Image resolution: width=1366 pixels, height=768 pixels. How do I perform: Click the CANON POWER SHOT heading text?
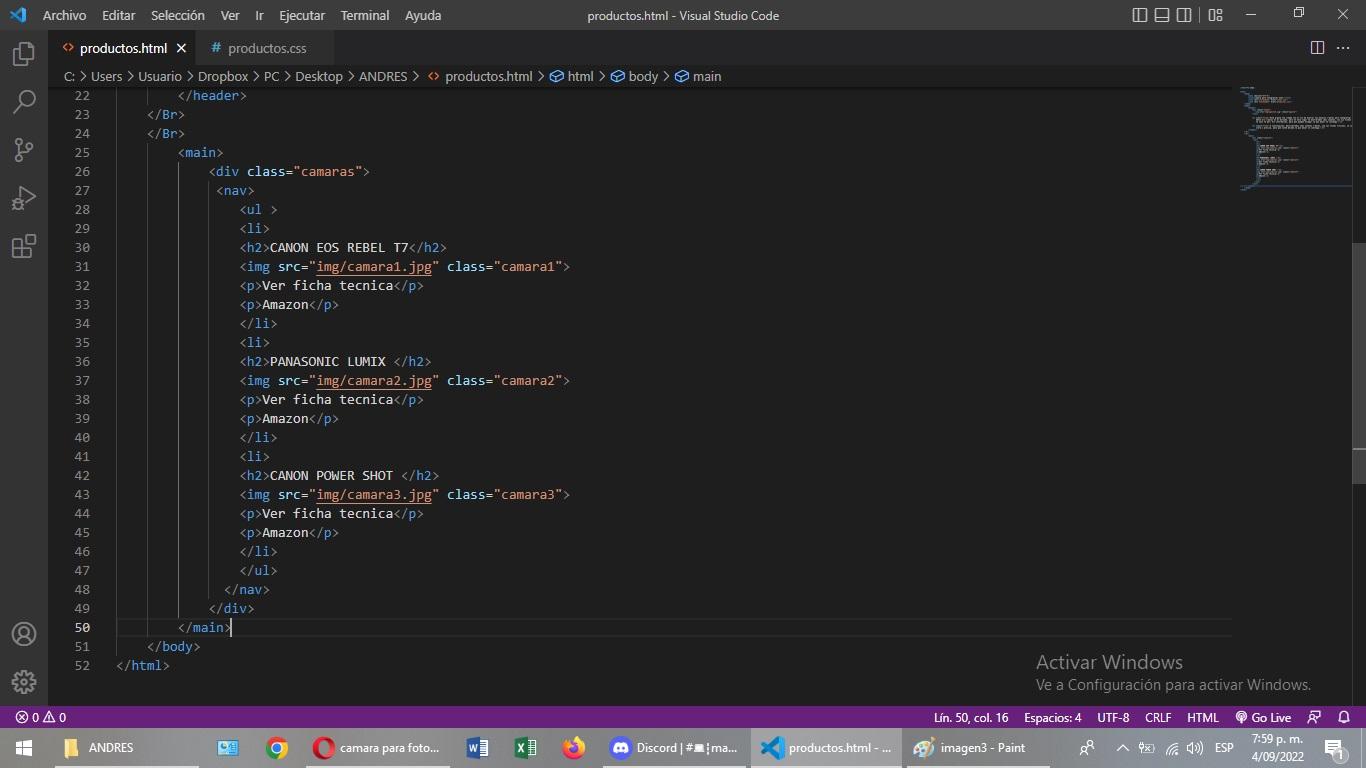[x=332, y=476]
